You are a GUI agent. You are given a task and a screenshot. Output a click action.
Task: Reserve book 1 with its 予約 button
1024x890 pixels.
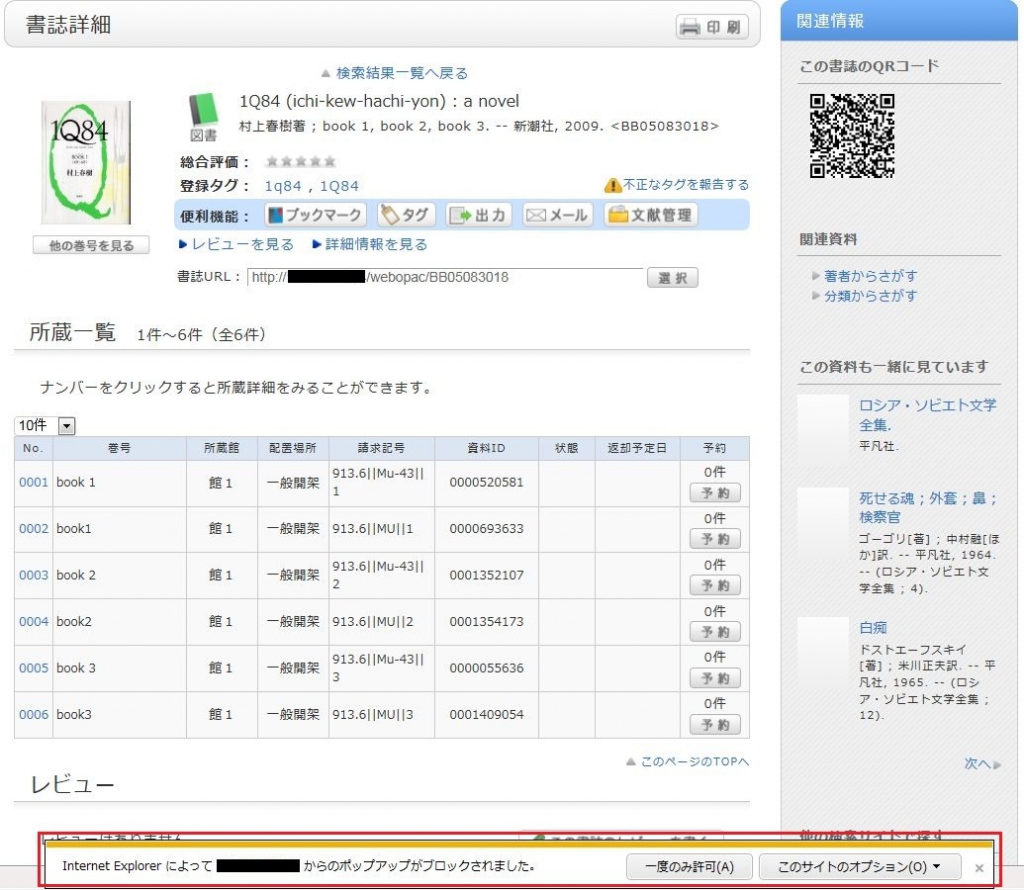(x=713, y=492)
